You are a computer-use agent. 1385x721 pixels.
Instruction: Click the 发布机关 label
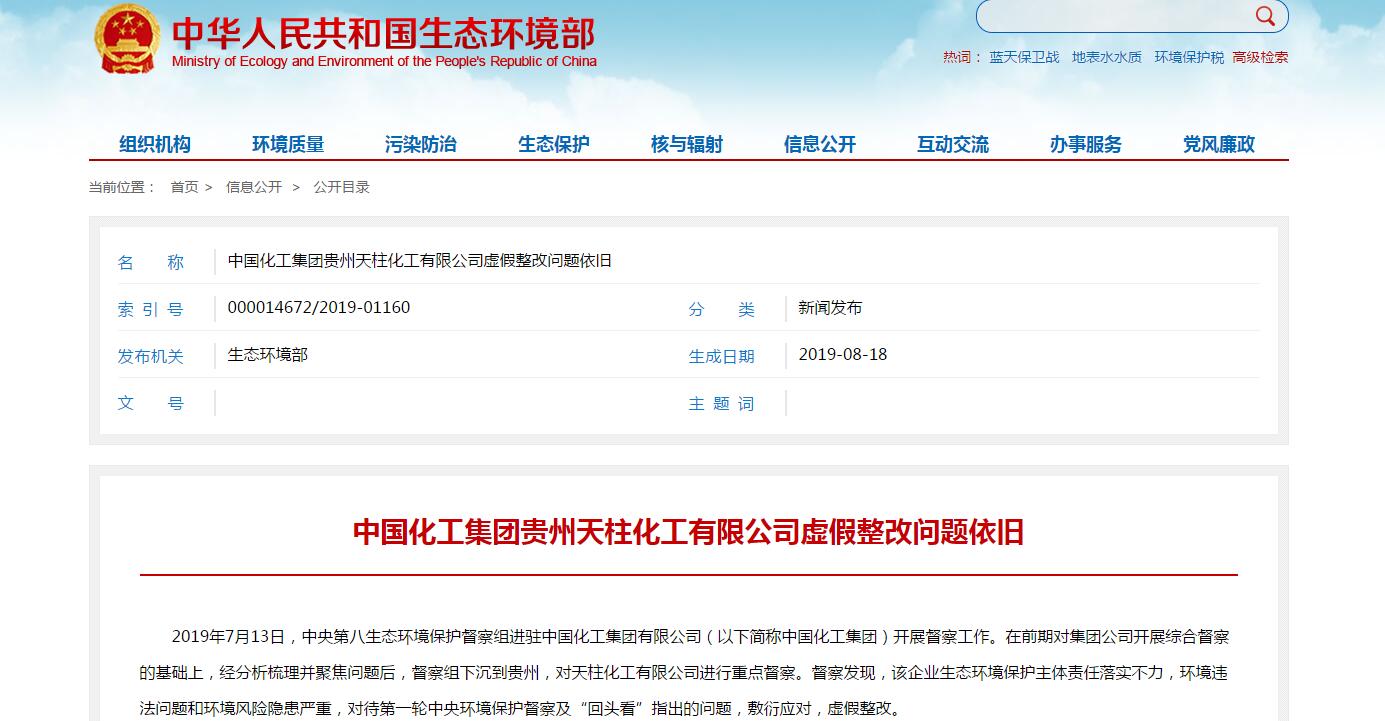click(151, 356)
